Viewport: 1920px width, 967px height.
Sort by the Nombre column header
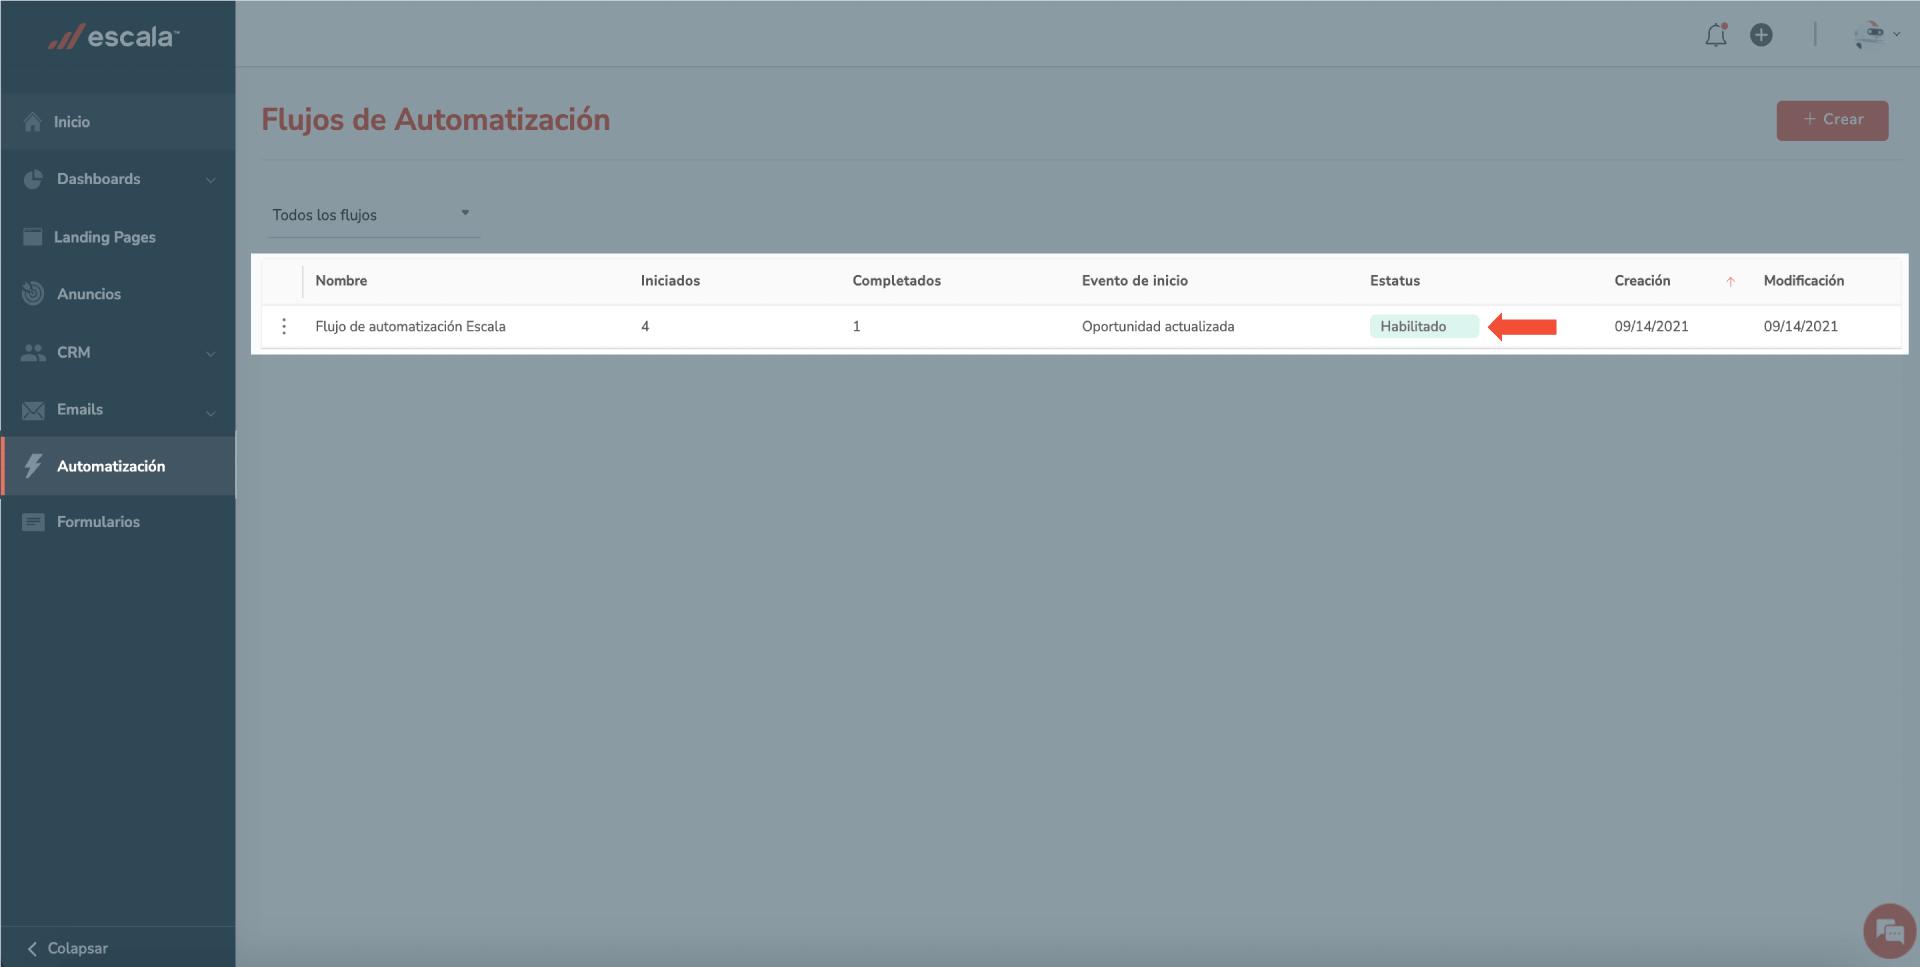point(341,281)
